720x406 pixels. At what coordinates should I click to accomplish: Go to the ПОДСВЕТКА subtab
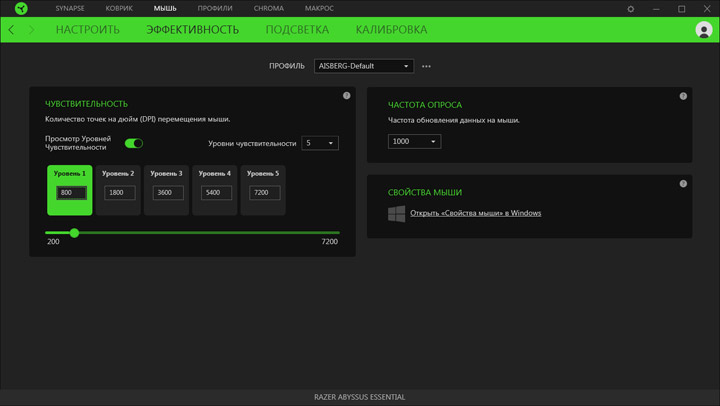pos(297,30)
